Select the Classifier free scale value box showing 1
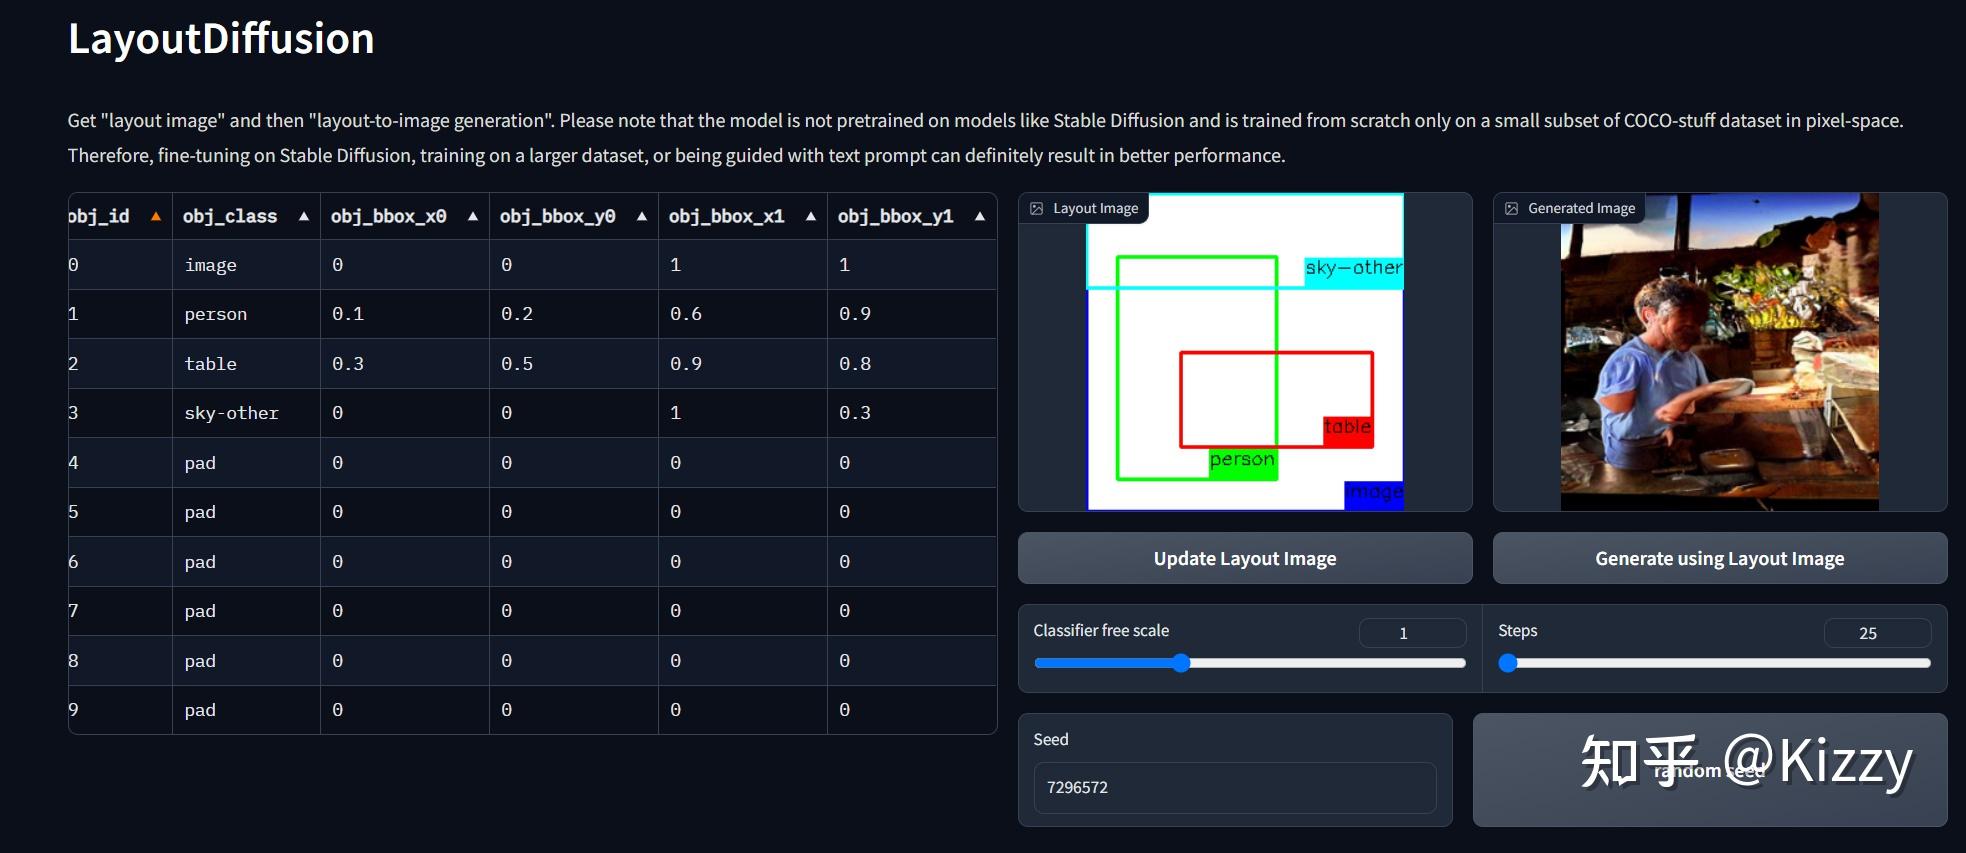Image resolution: width=1966 pixels, height=853 pixels. [x=1412, y=632]
